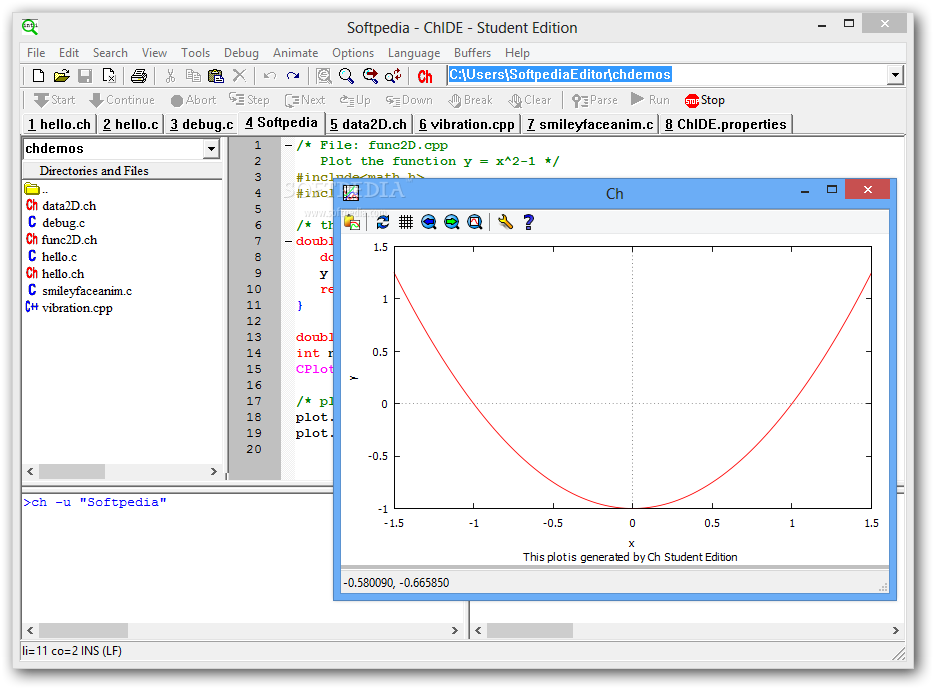Viewport: 934px width, 689px height.
Task: Select data2D.ch in the file list
Action: coord(61,205)
